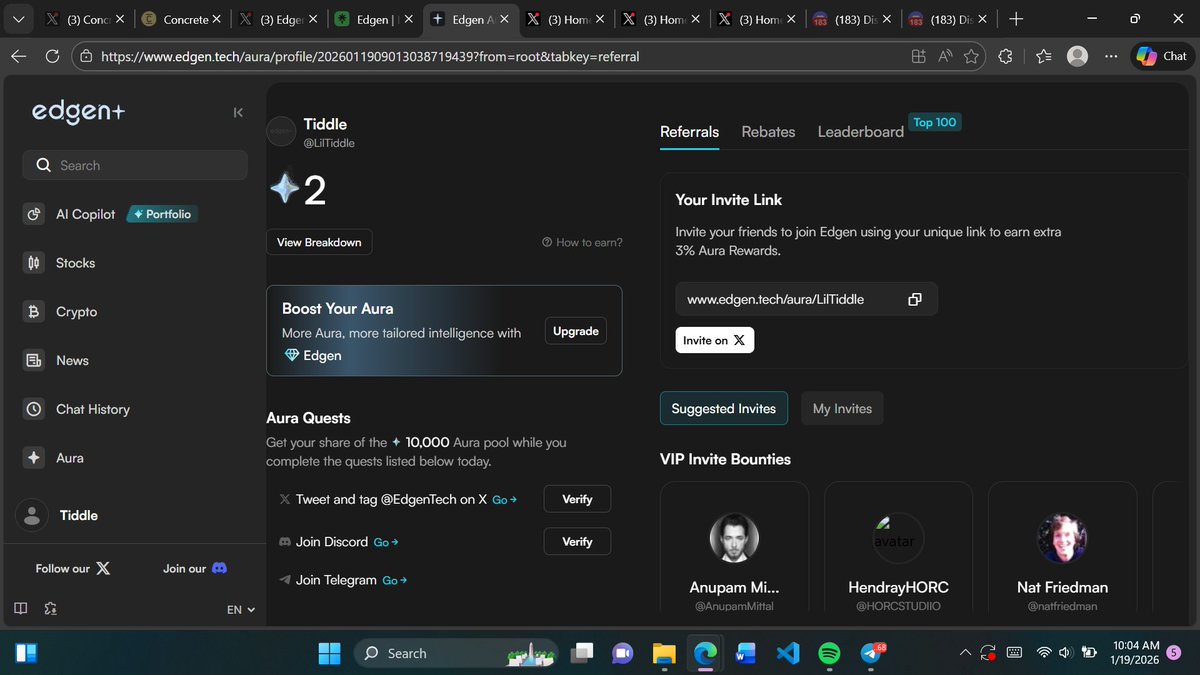
Task: Copy the invite link with the copy icon
Action: 914,299
